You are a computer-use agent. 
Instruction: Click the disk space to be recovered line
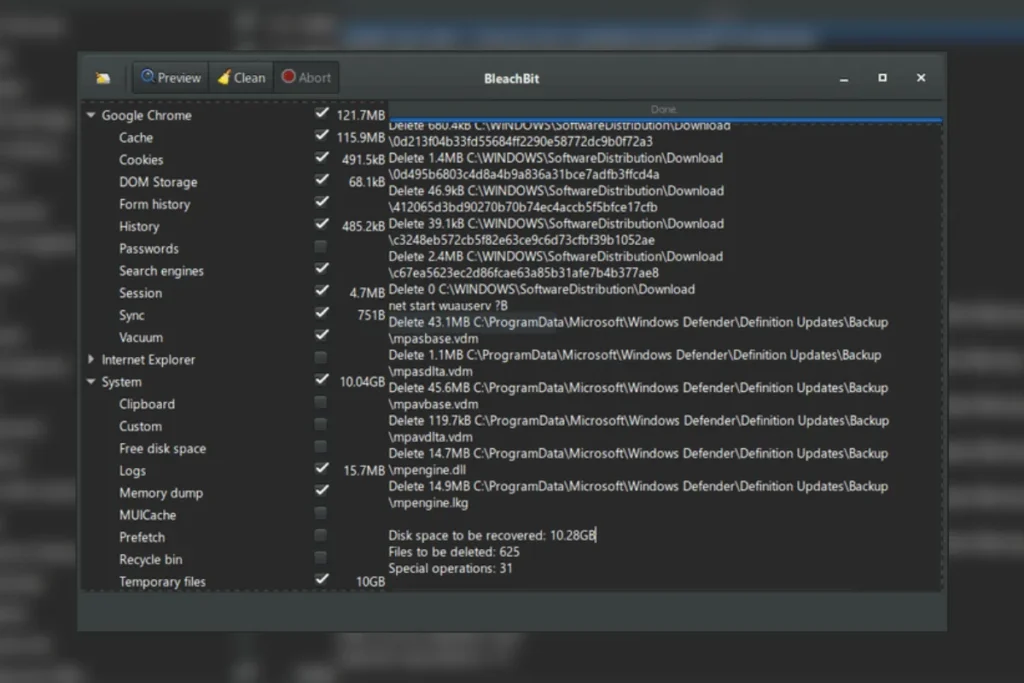[x=491, y=536]
